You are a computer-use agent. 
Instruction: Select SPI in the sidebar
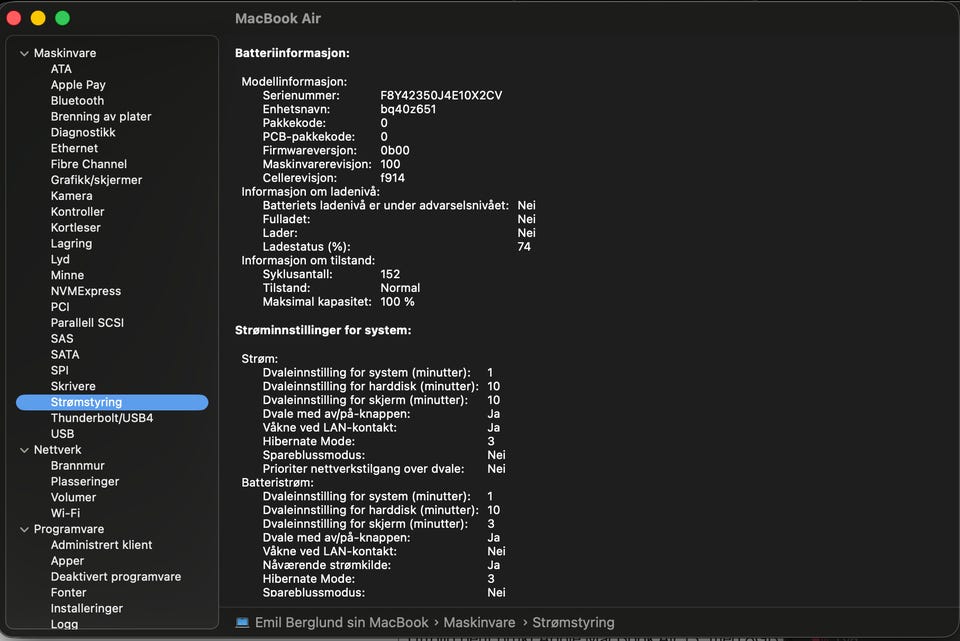59,371
